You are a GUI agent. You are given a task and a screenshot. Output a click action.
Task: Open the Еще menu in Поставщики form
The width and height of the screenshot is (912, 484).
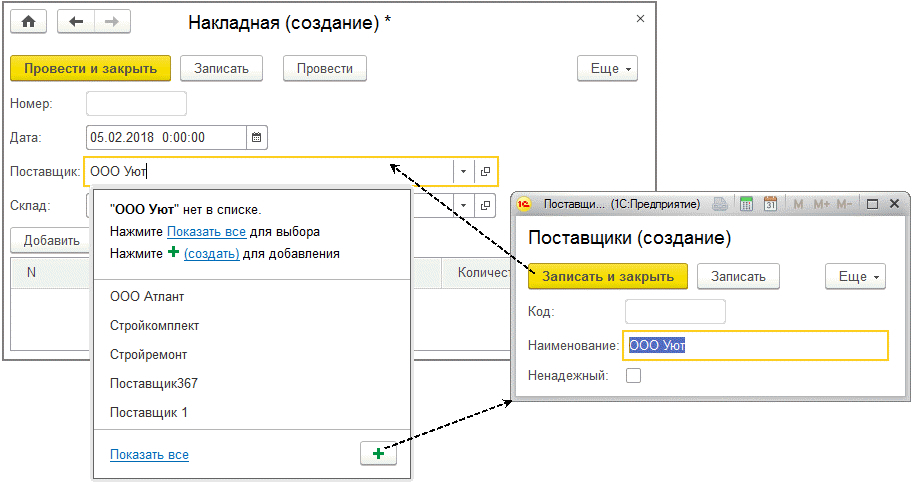854,276
